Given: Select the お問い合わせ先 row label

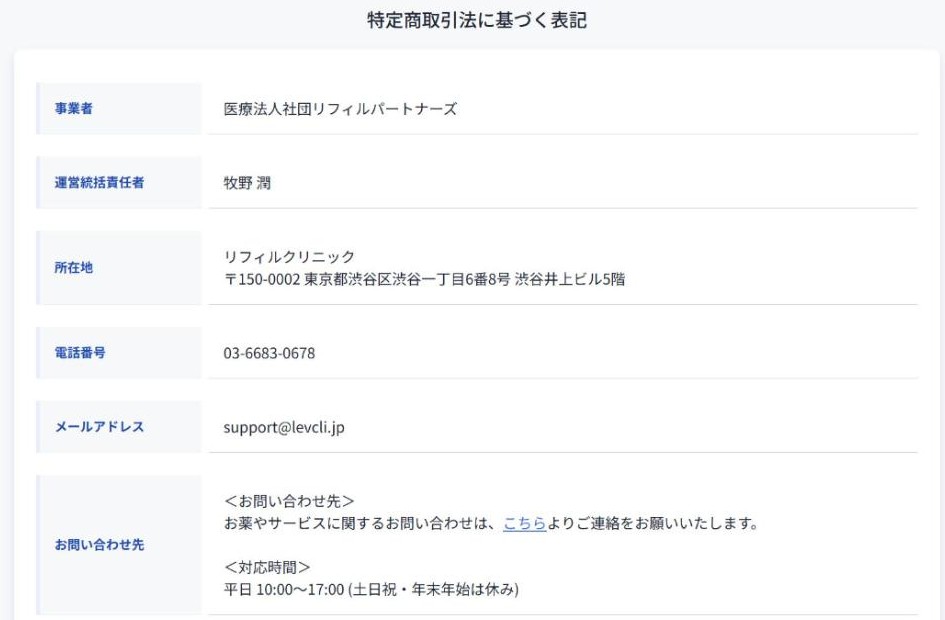Looking at the screenshot, I should pos(99,545).
